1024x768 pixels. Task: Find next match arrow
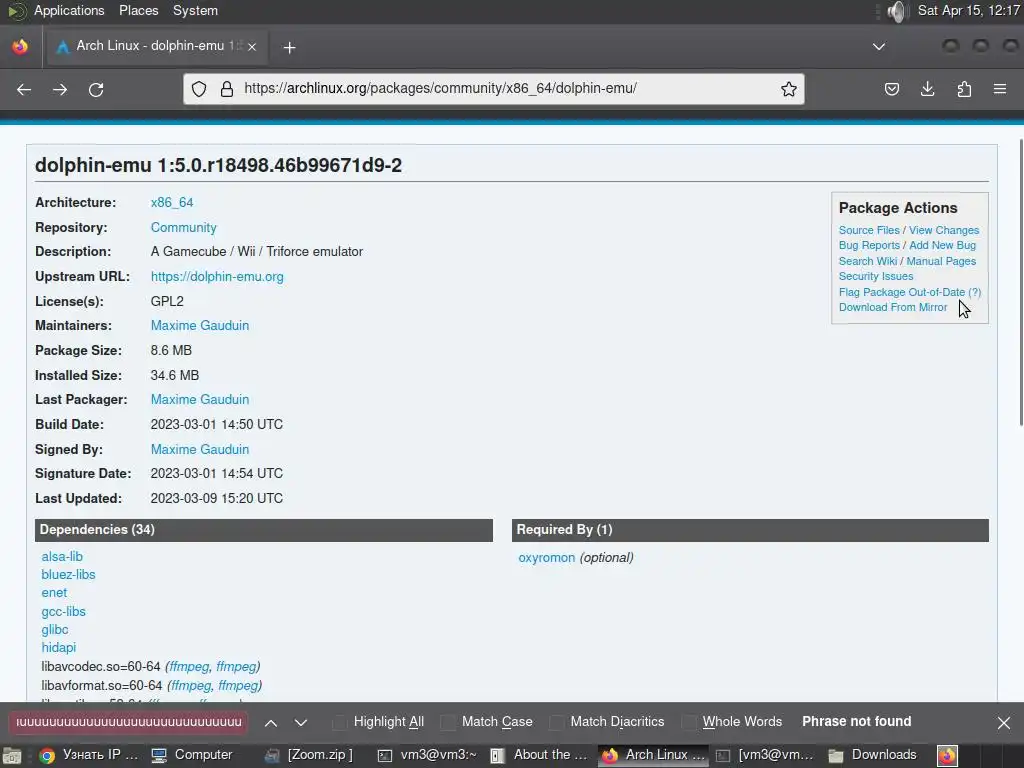click(300, 722)
